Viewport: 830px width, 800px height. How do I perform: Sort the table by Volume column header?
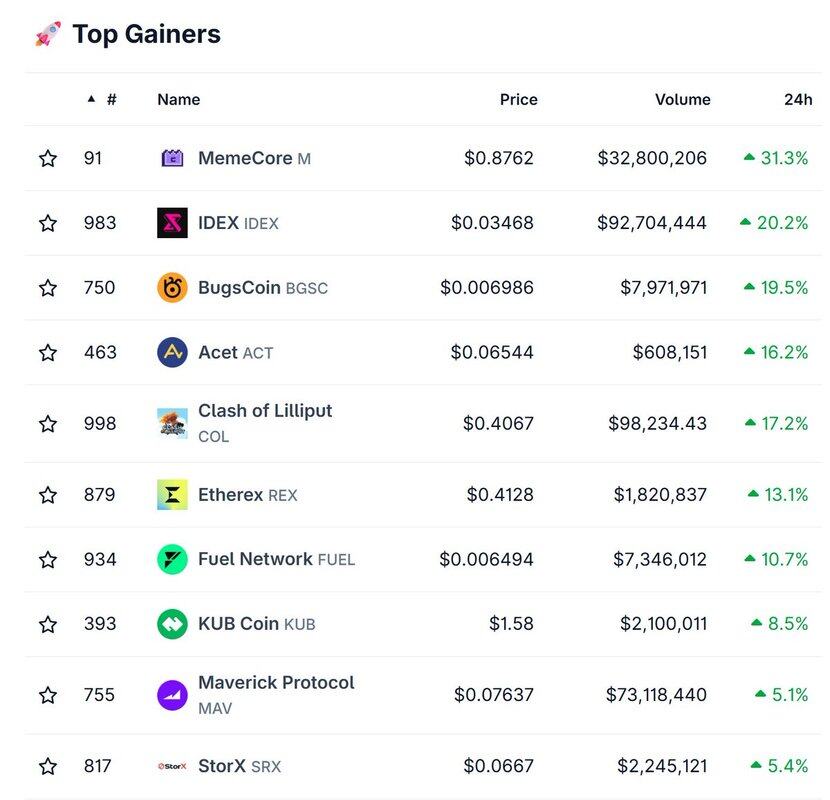[682, 99]
